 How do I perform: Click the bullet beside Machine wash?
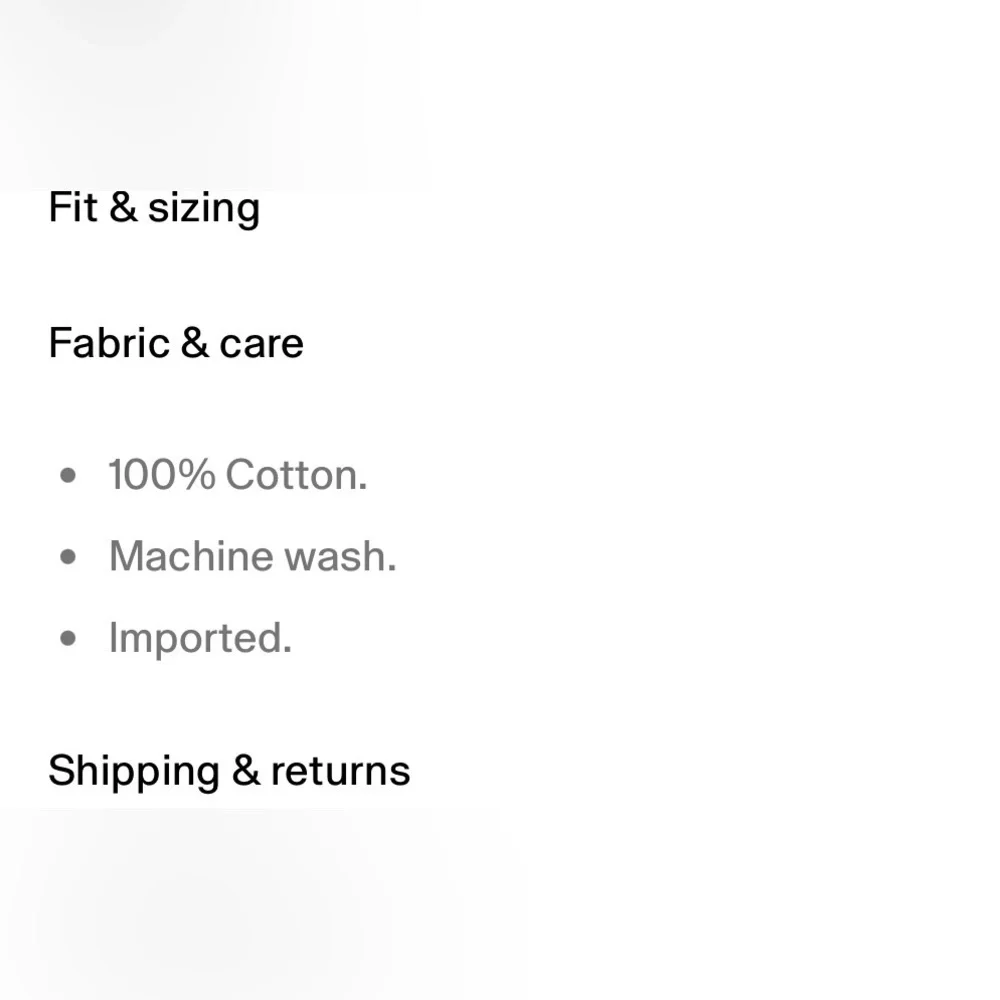pyautogui.click(x=68, y=557)
